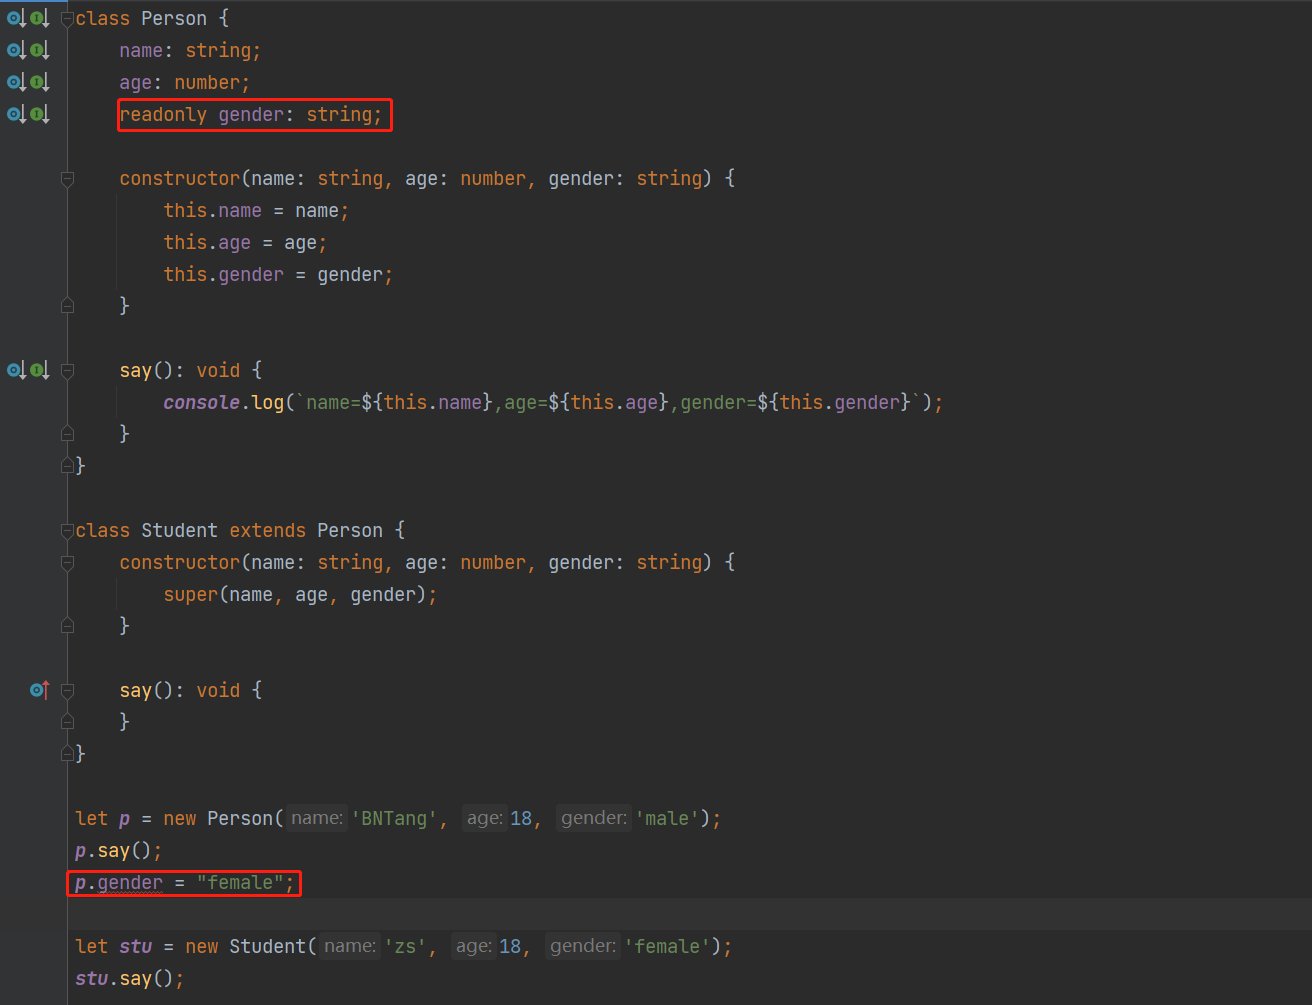Click 'age:' inlay hint in new Student call
The image size is (1312, 1005).
(473, 946)
